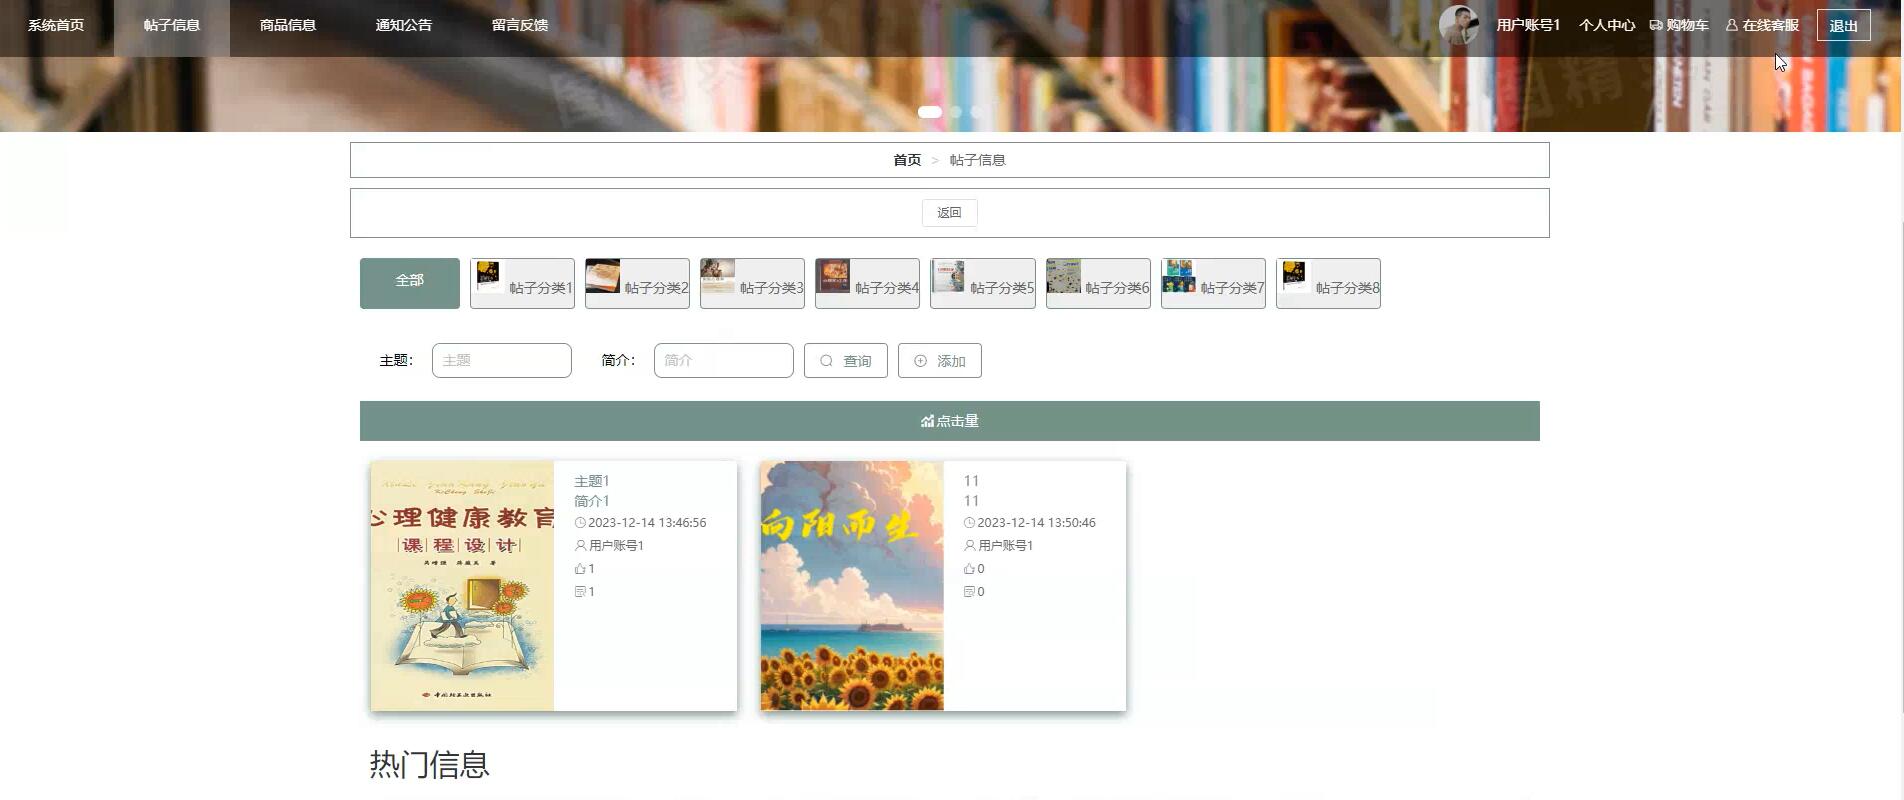Viewport: 1904px width, 800px height.
Task: Click the 用户账号1 name in header
Action: pos(1528,25)
